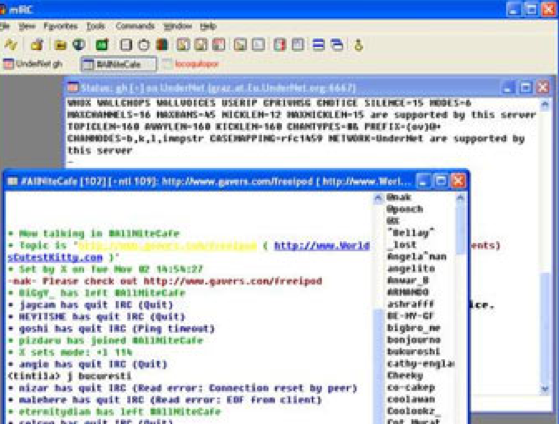
Task: Open the Notify list toolbar icon
Action: click(280, 45)
